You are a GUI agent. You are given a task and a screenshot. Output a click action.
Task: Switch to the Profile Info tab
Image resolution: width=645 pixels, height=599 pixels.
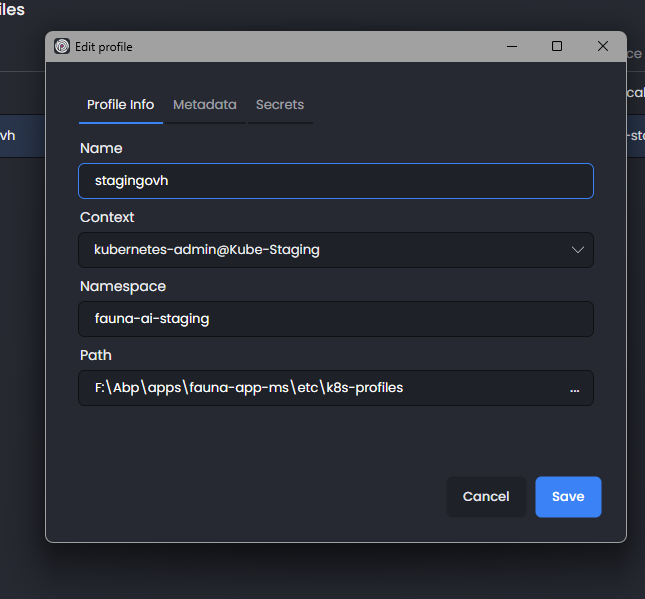(x=120, y=105)
